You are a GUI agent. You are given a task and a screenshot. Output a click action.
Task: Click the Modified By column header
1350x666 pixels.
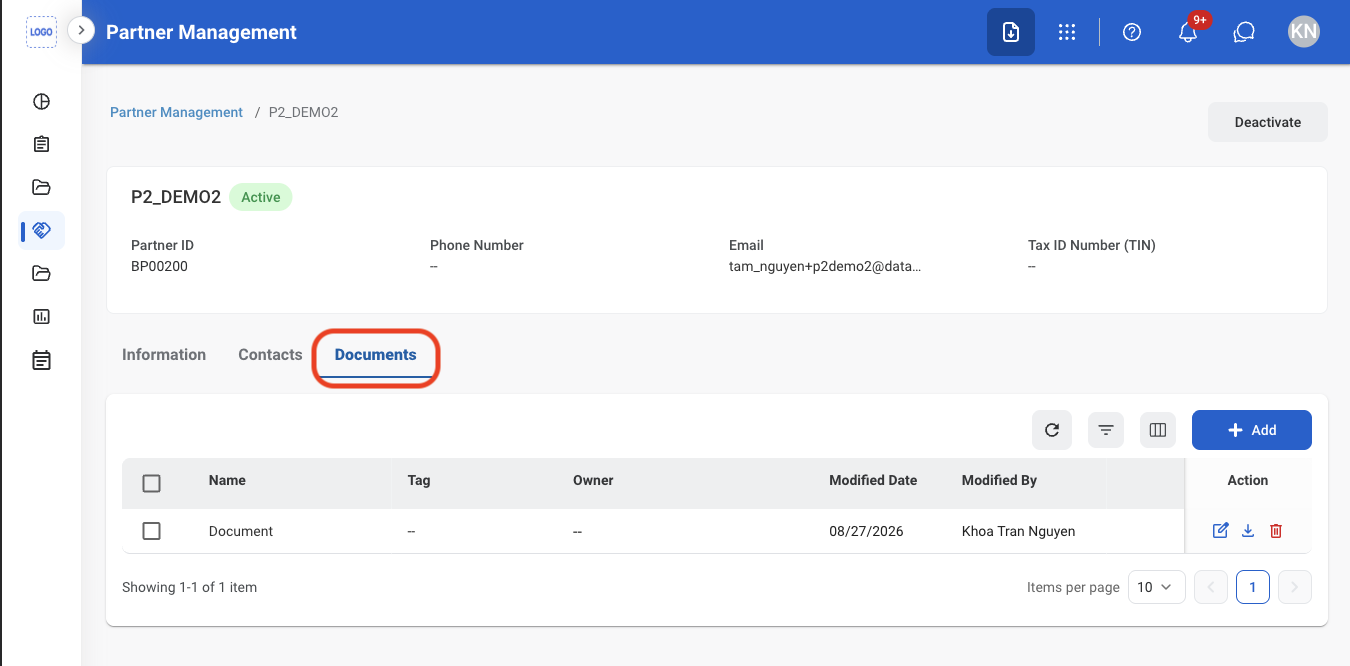point(999,480)
